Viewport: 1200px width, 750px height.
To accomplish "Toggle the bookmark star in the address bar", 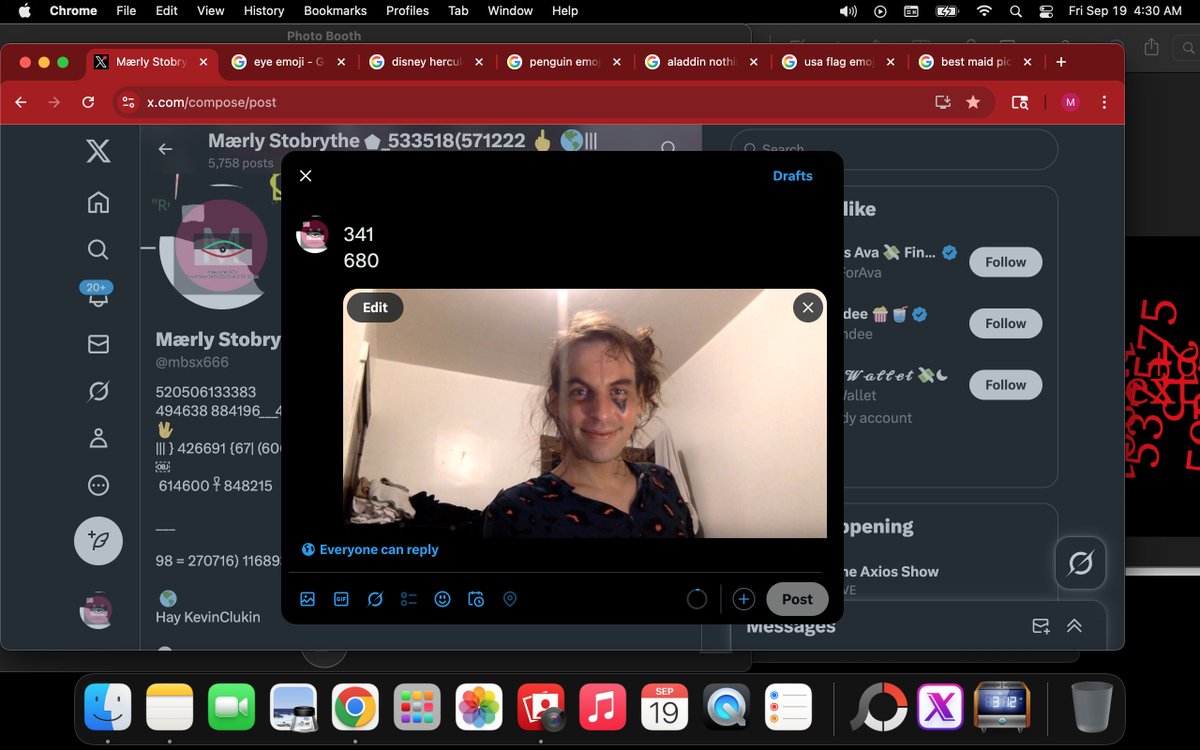I will click(973, 101).
